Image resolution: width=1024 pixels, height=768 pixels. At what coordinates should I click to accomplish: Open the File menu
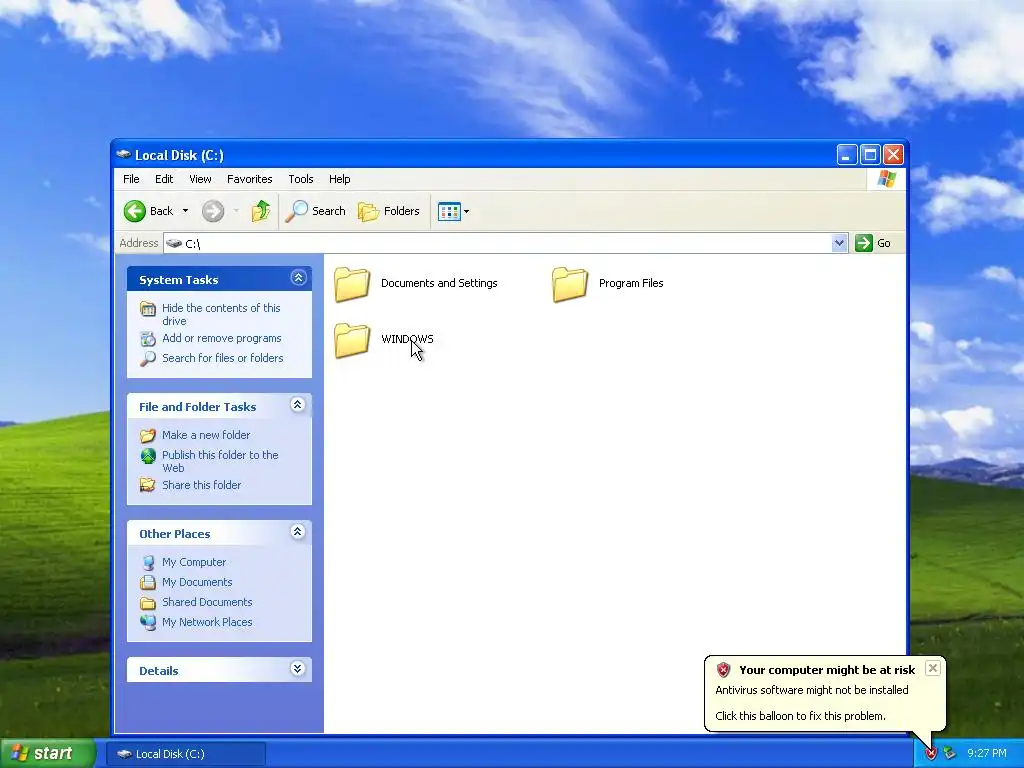(x=131, y=179)
